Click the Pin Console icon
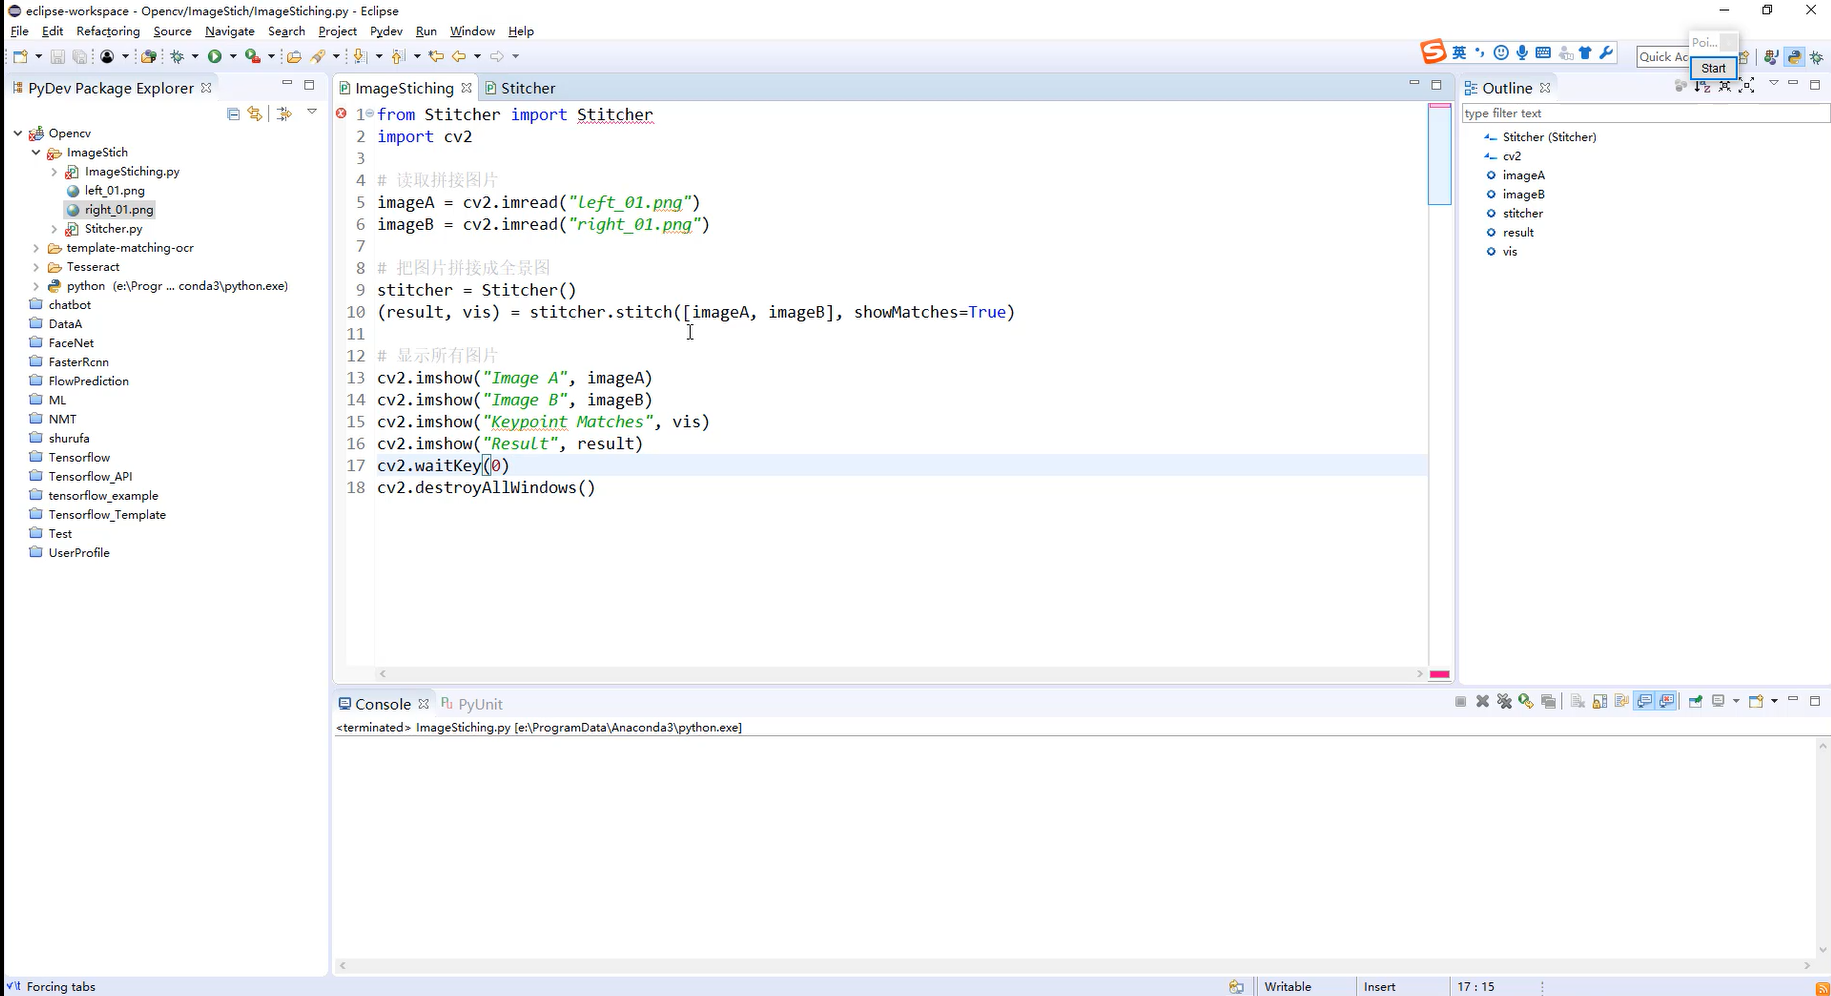 coord(1696,701)
